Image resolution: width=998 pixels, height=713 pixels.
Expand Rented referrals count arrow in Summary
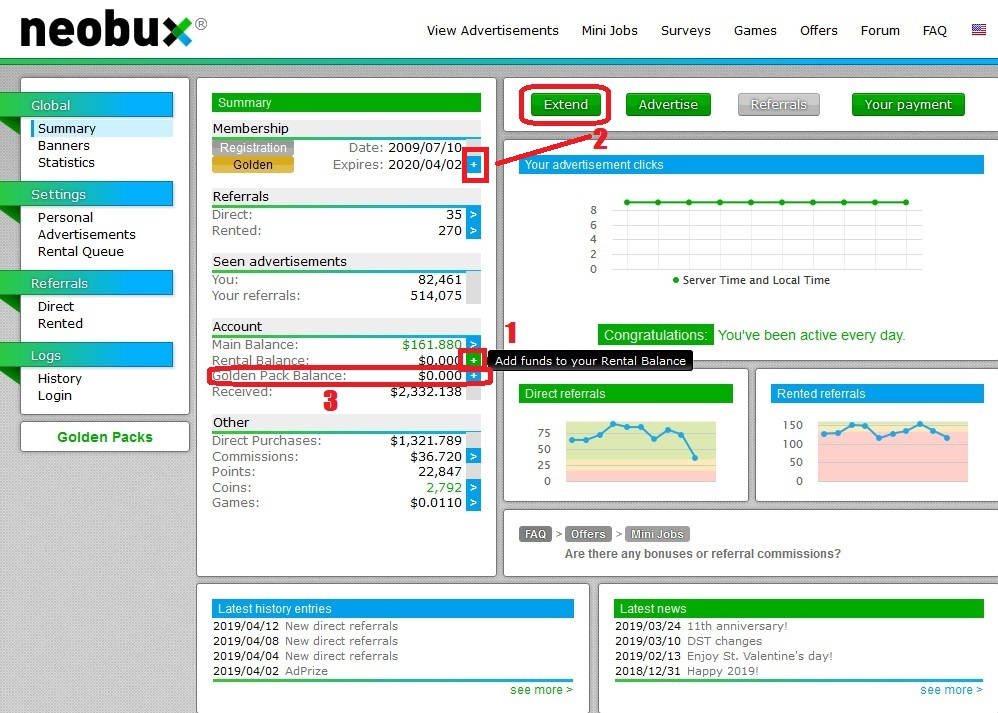tap(474, 230)
